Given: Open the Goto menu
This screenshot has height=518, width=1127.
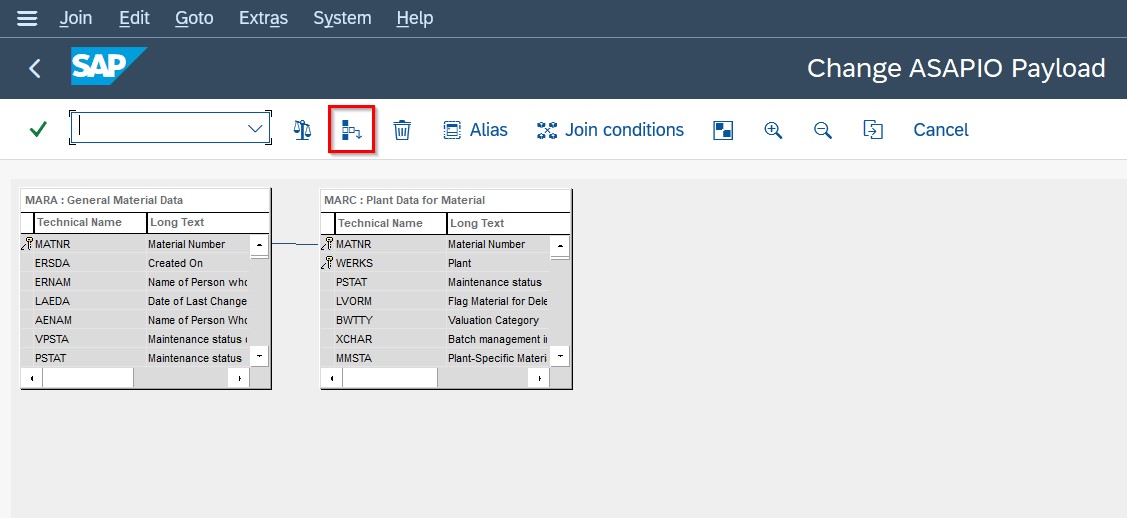Looking at the screenshot, I should [194, 18].
